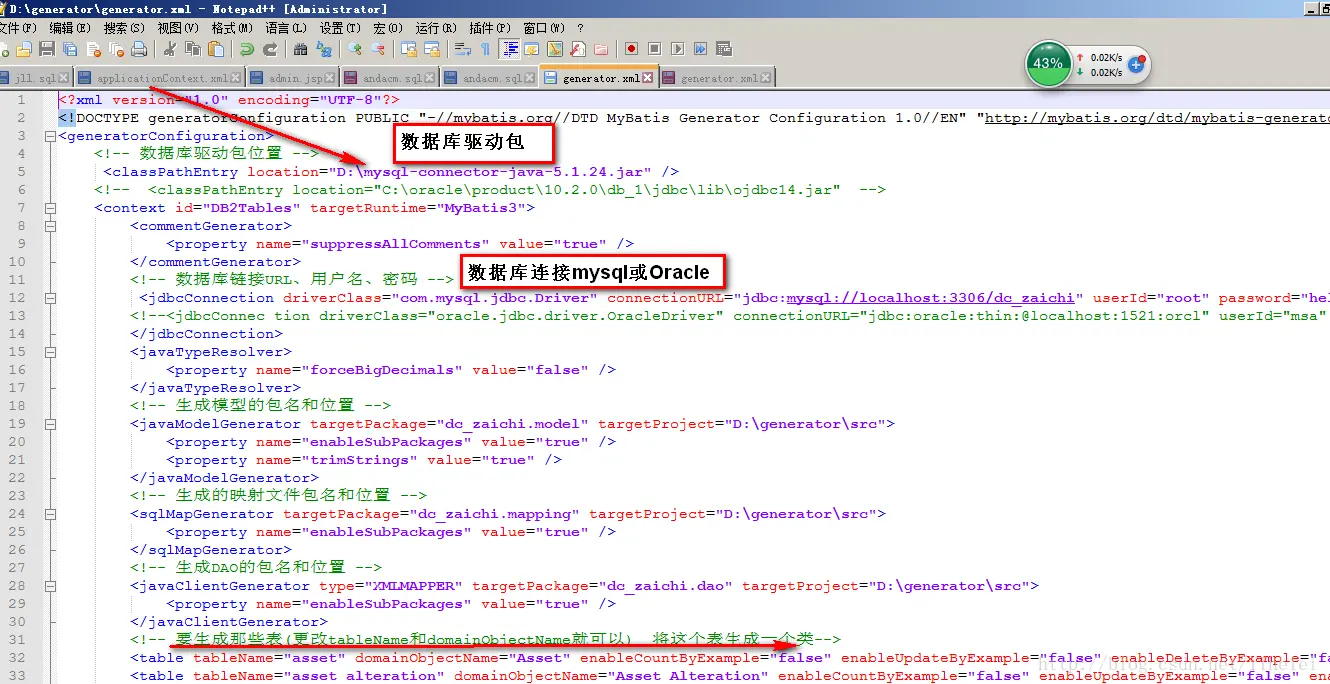Collapse the javaModelGenerator fold on line 19
Viewport: 1330px width, 684px height.
[x=49, y=424]
